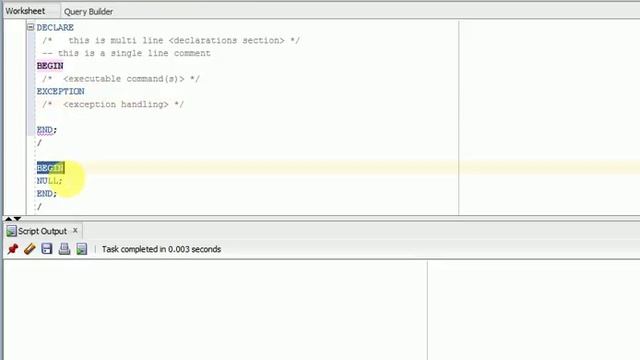Click the underlined END; after exception handling
640x360 pixels.
pyautogui.click(x=47, y=130)
